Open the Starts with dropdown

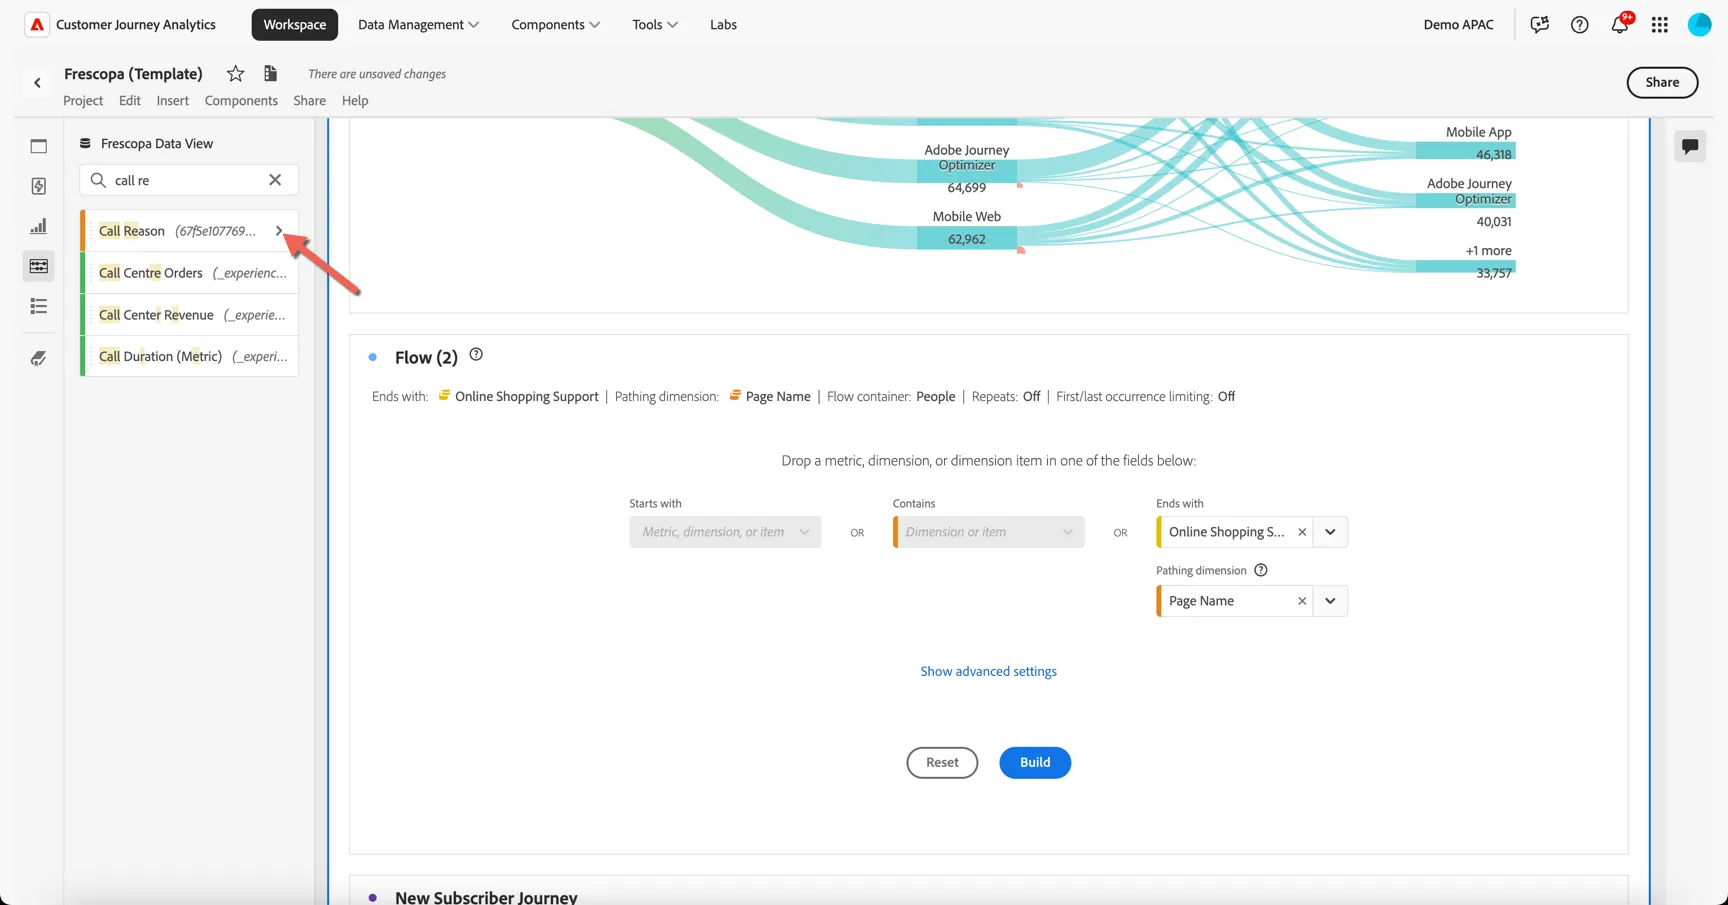coord(725,532)
